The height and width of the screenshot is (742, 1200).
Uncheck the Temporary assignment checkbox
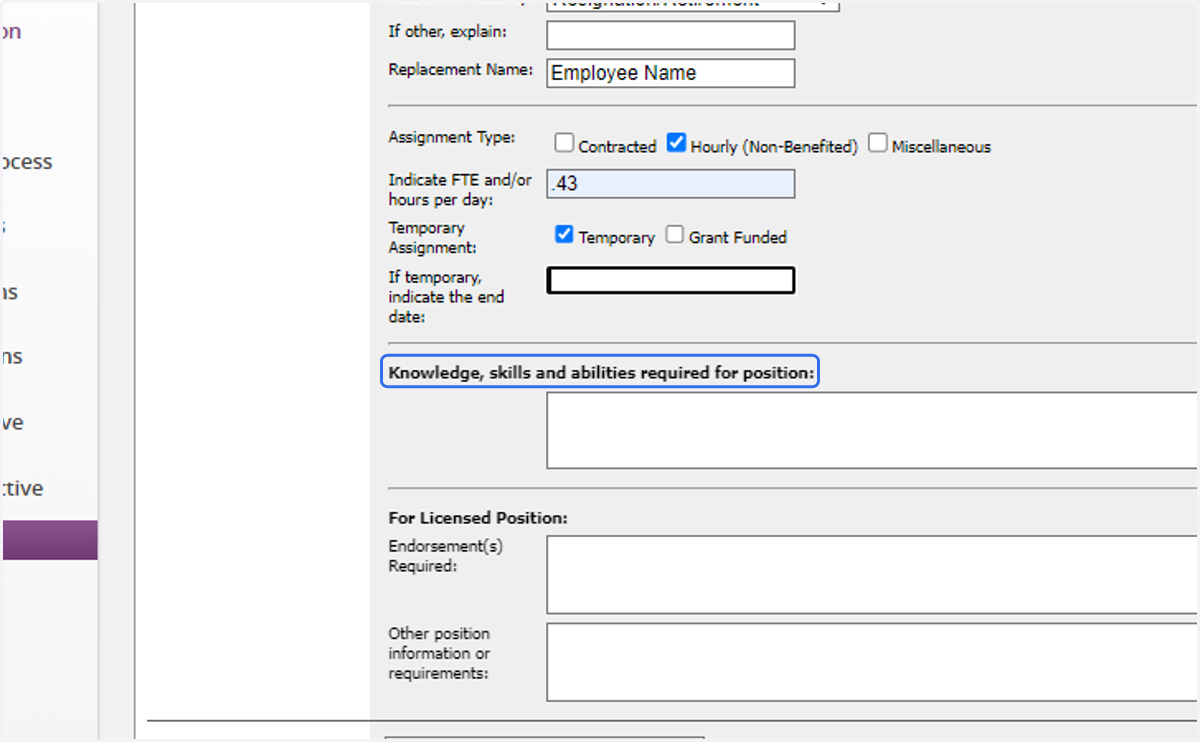pyautogui.click(x=564, y=234)
